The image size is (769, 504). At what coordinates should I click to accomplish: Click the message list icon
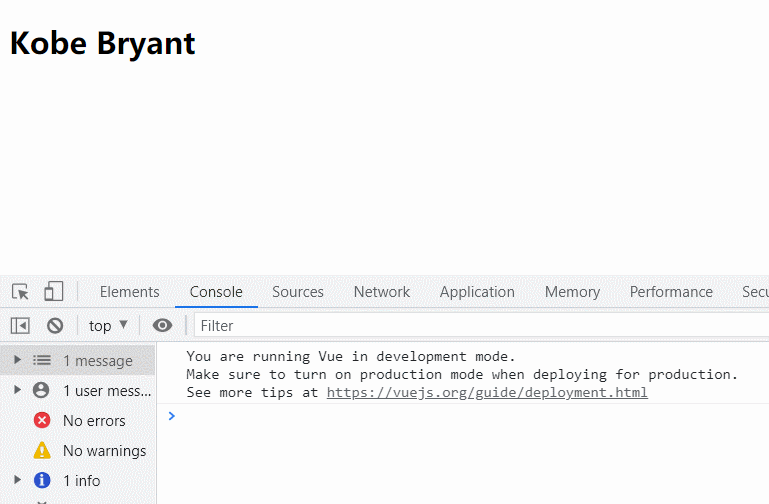[42, 360]
